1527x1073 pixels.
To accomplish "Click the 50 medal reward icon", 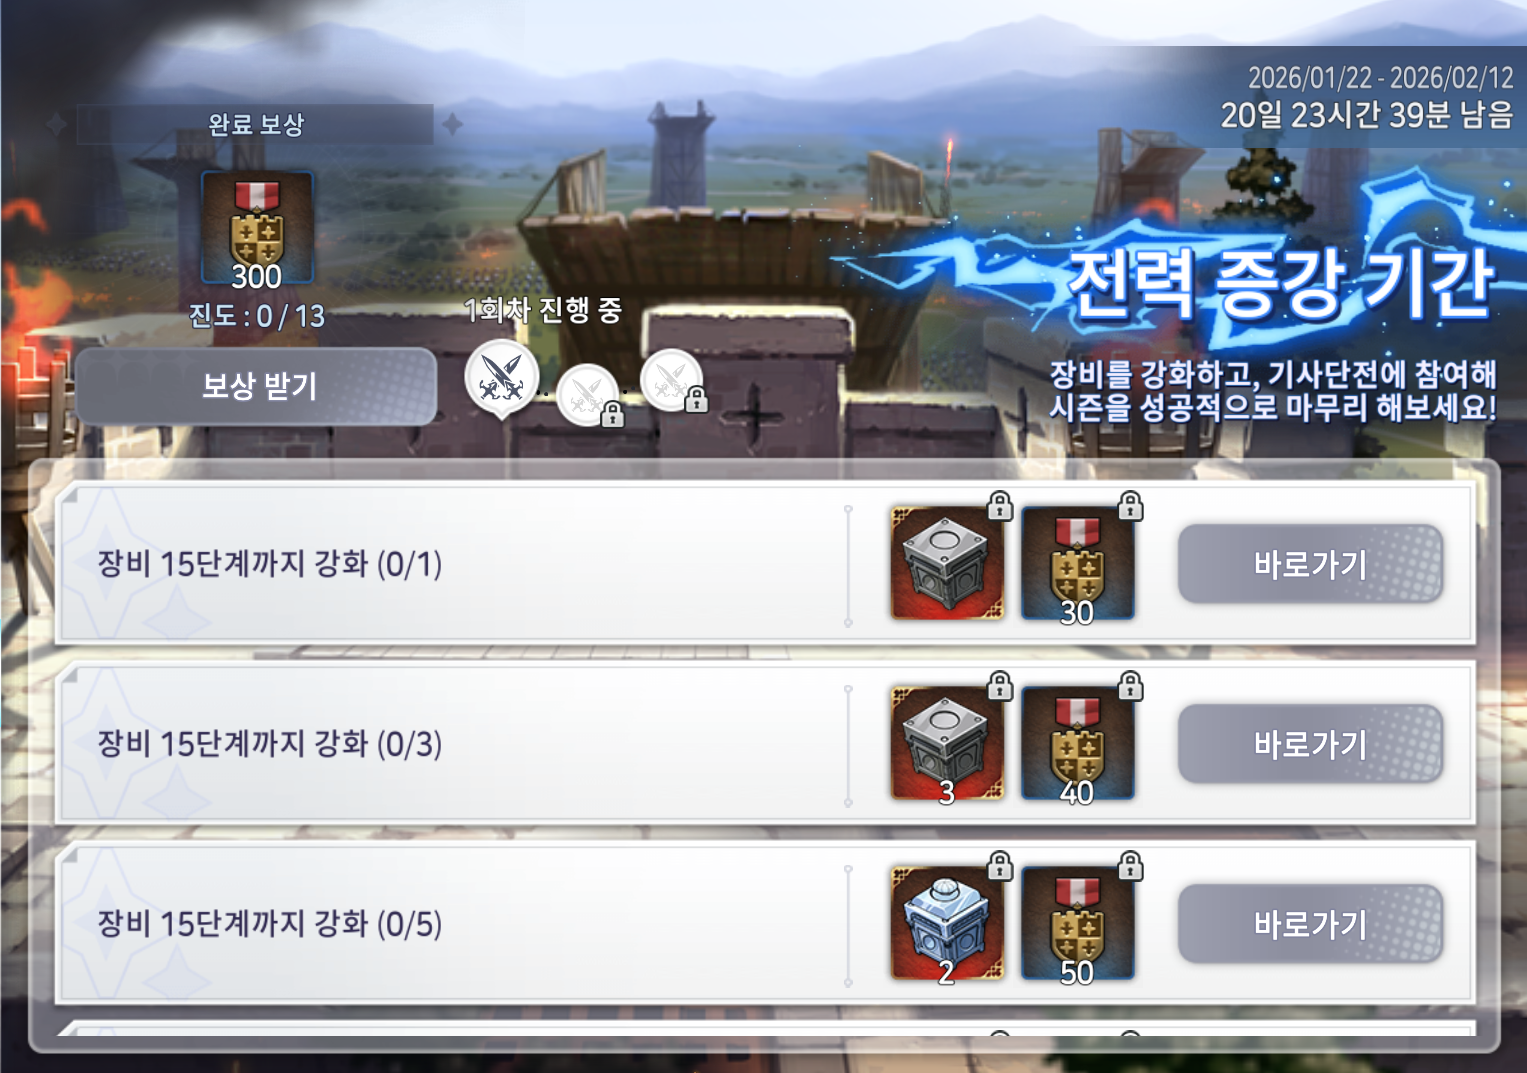I will tap(1077, 923).
